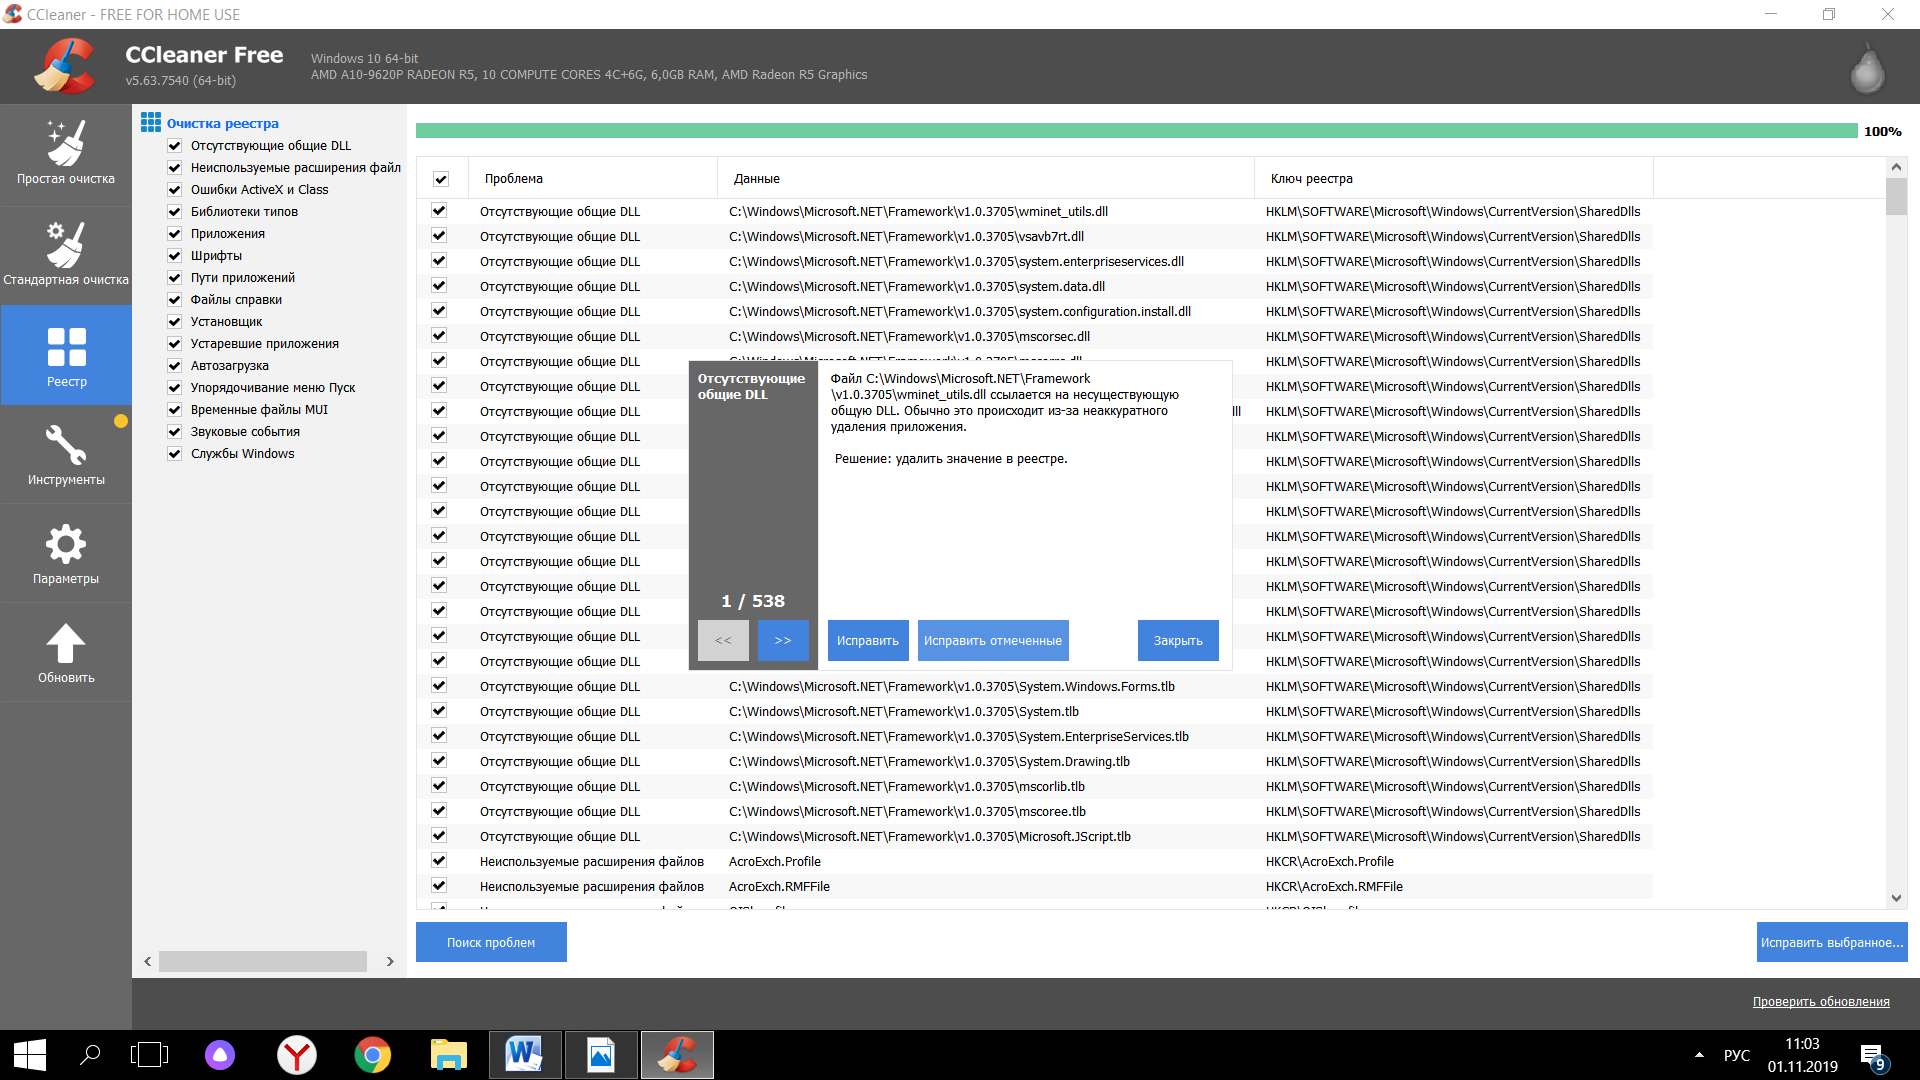Open the Simple Clean (Простая очистка) section
Screen dimensions: 1920x1080
click(66, 155)
